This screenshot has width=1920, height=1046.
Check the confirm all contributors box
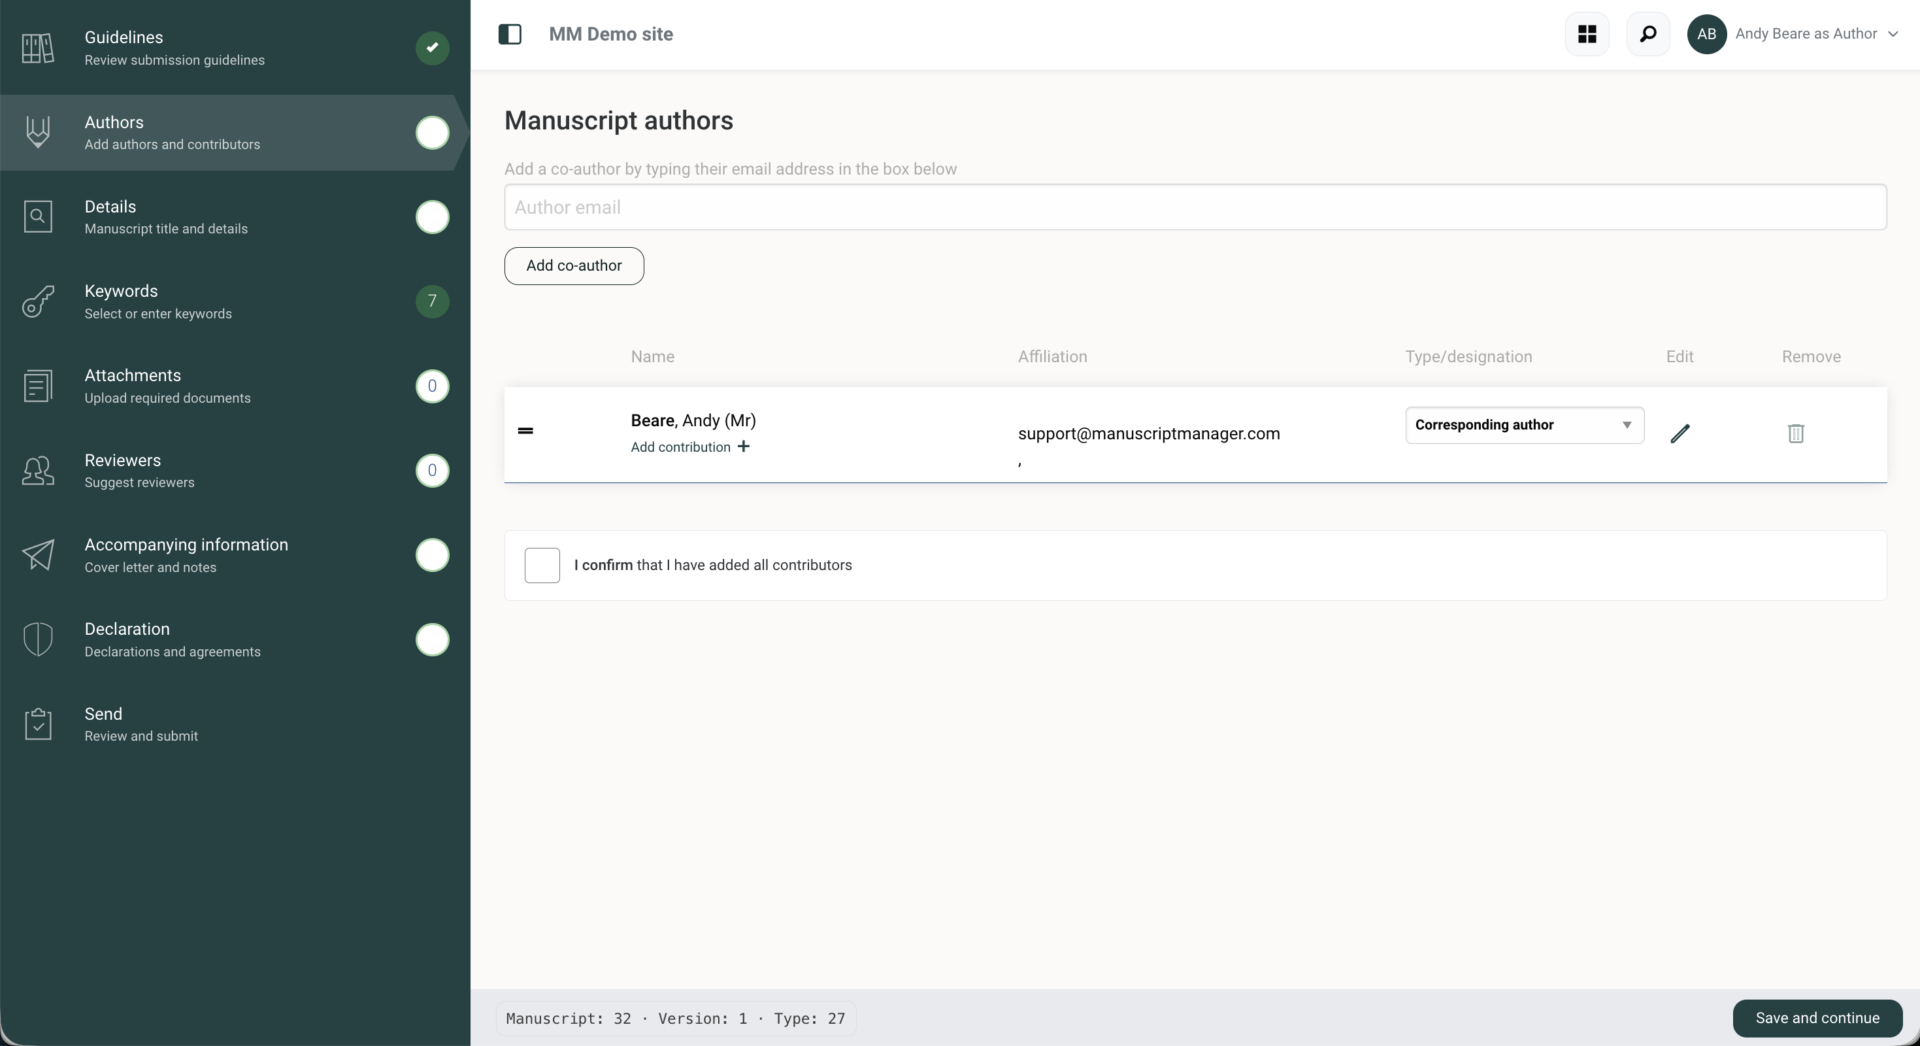[x=542, y=565]
